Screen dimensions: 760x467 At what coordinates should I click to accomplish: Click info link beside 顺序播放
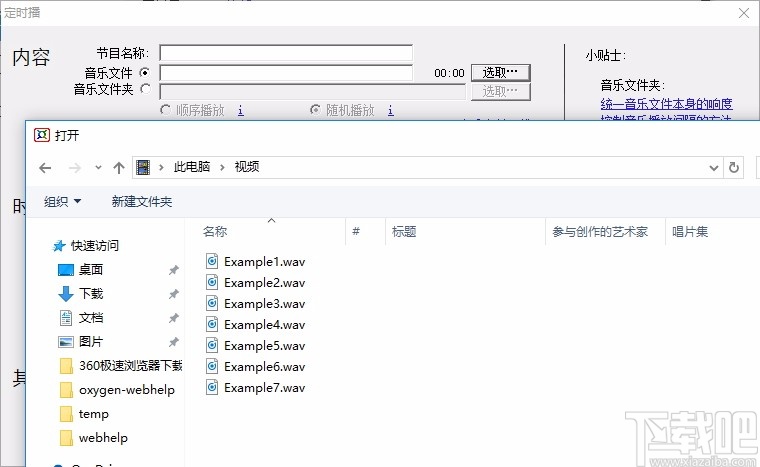click(x=240, y=111)
